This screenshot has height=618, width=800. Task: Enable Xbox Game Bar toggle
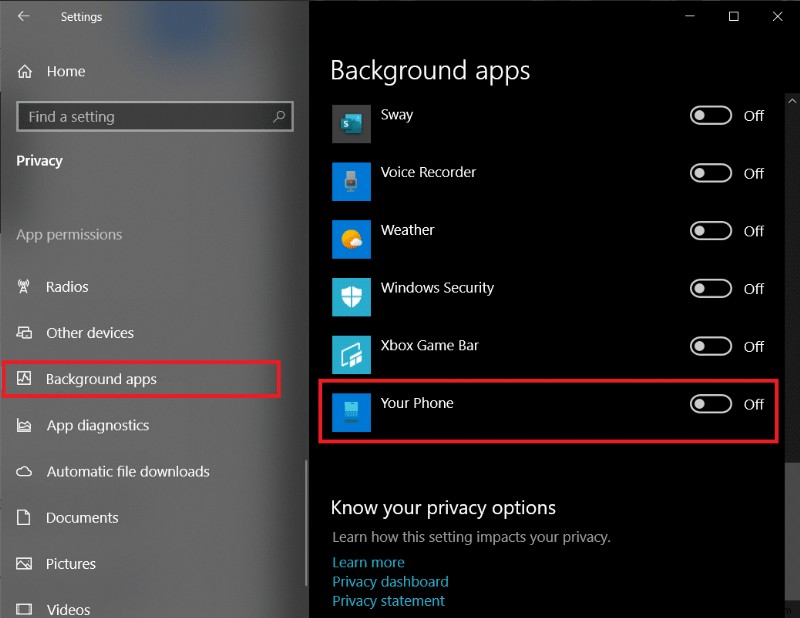711,346
